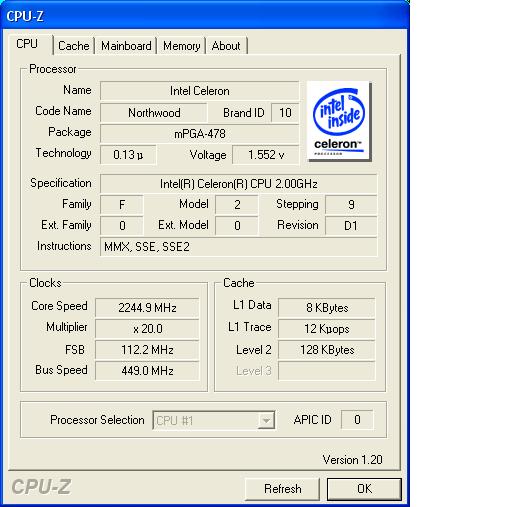Screen dimensions: 512x507
Task: Select the Model value '2'
Action: tap(237, 204)
